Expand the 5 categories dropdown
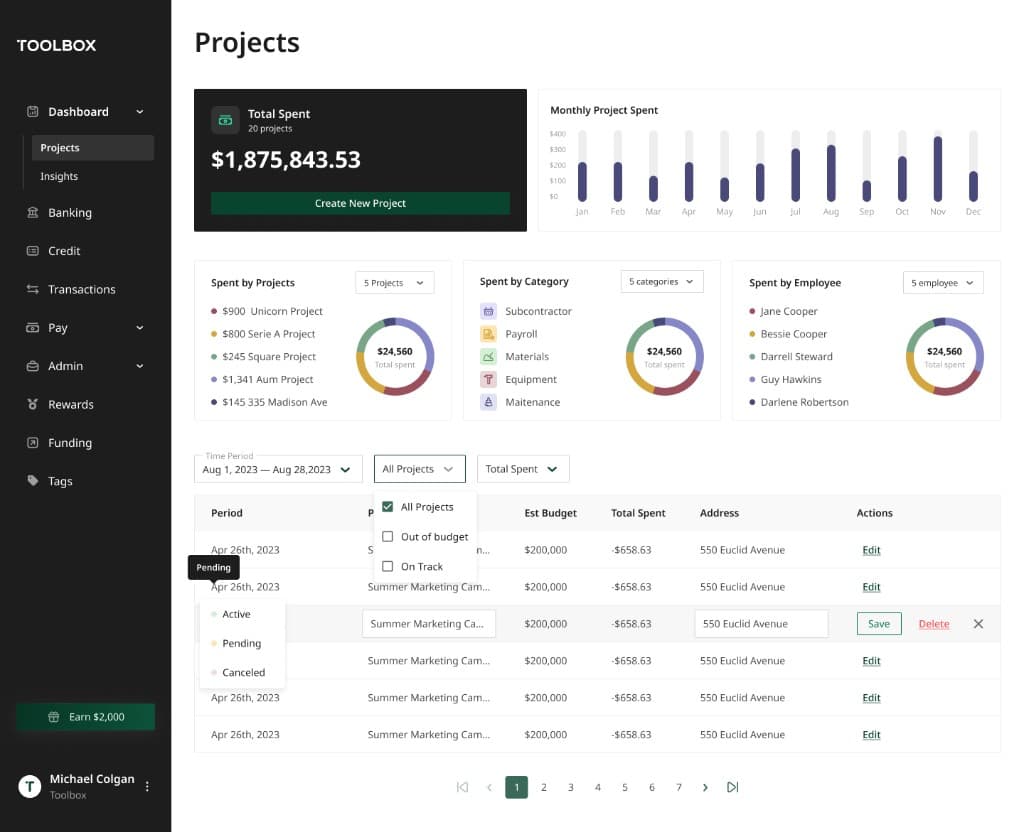Screen dimensions: 1024x832 661,281
